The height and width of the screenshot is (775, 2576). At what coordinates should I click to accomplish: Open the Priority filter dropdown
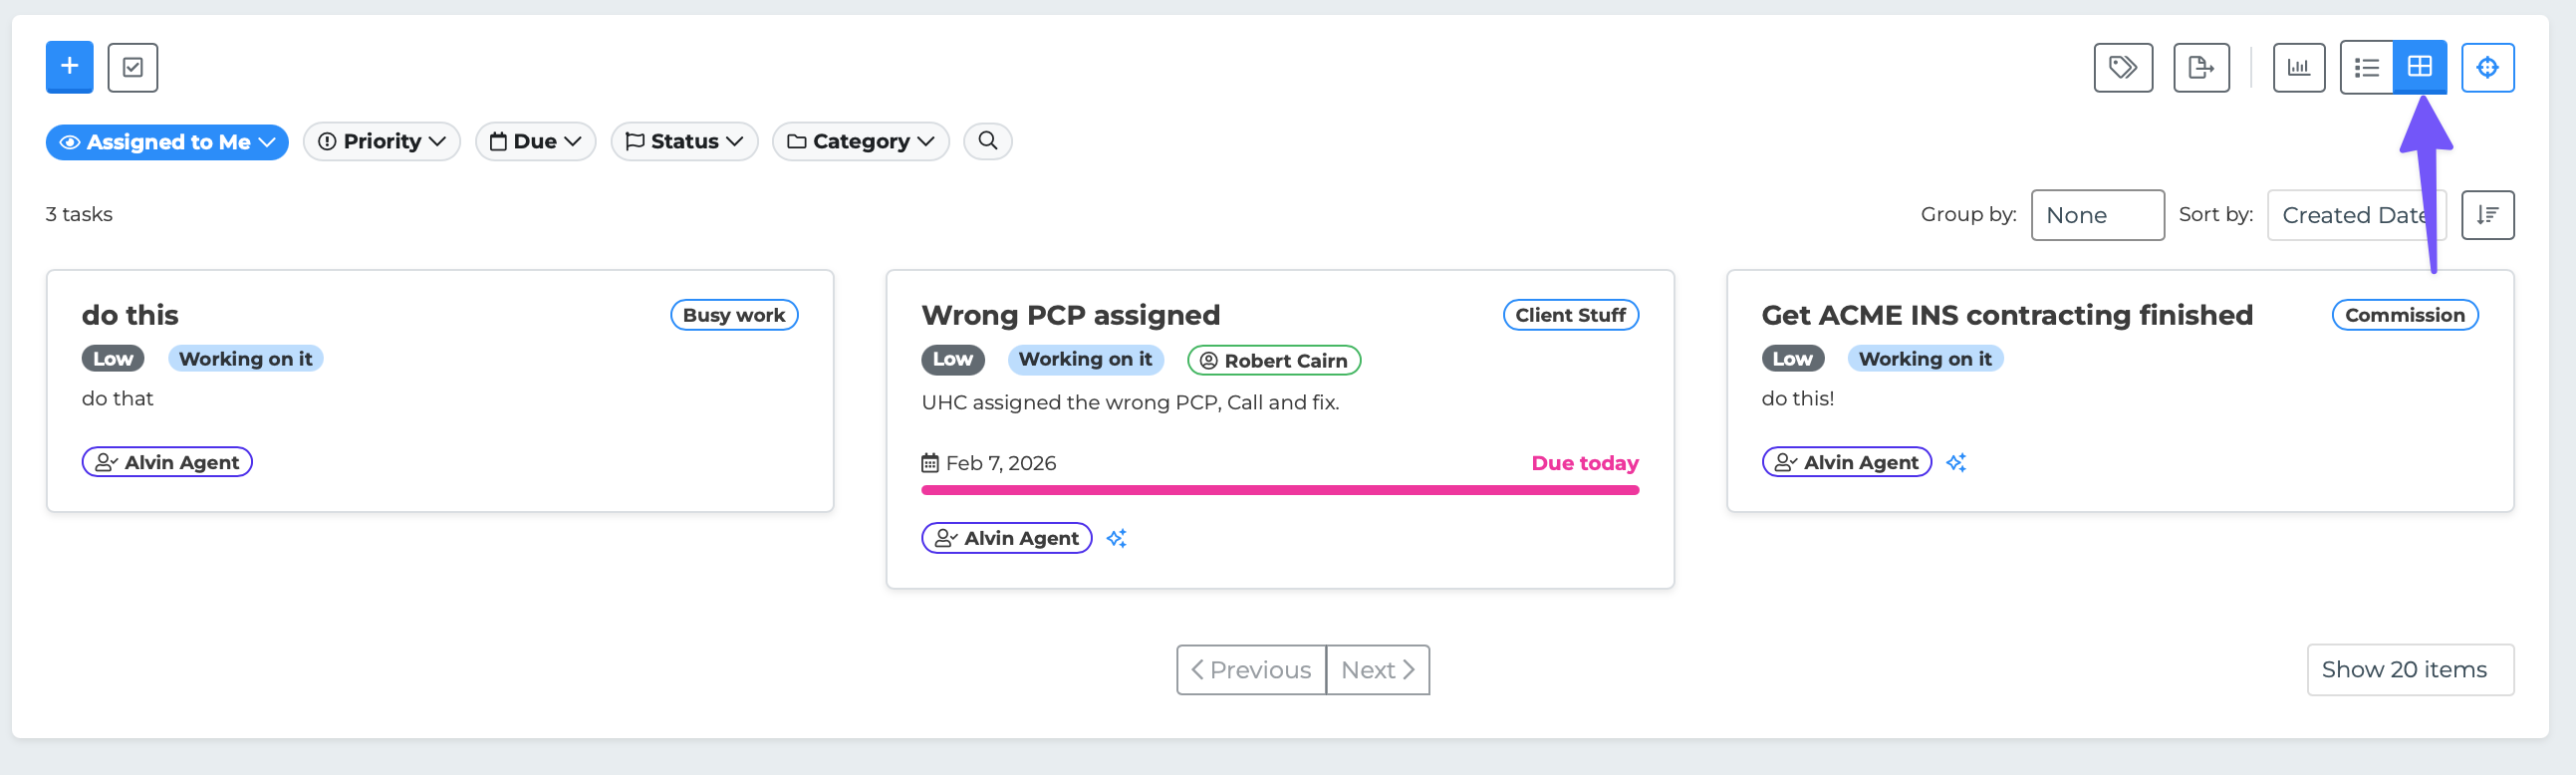[381, 142]
